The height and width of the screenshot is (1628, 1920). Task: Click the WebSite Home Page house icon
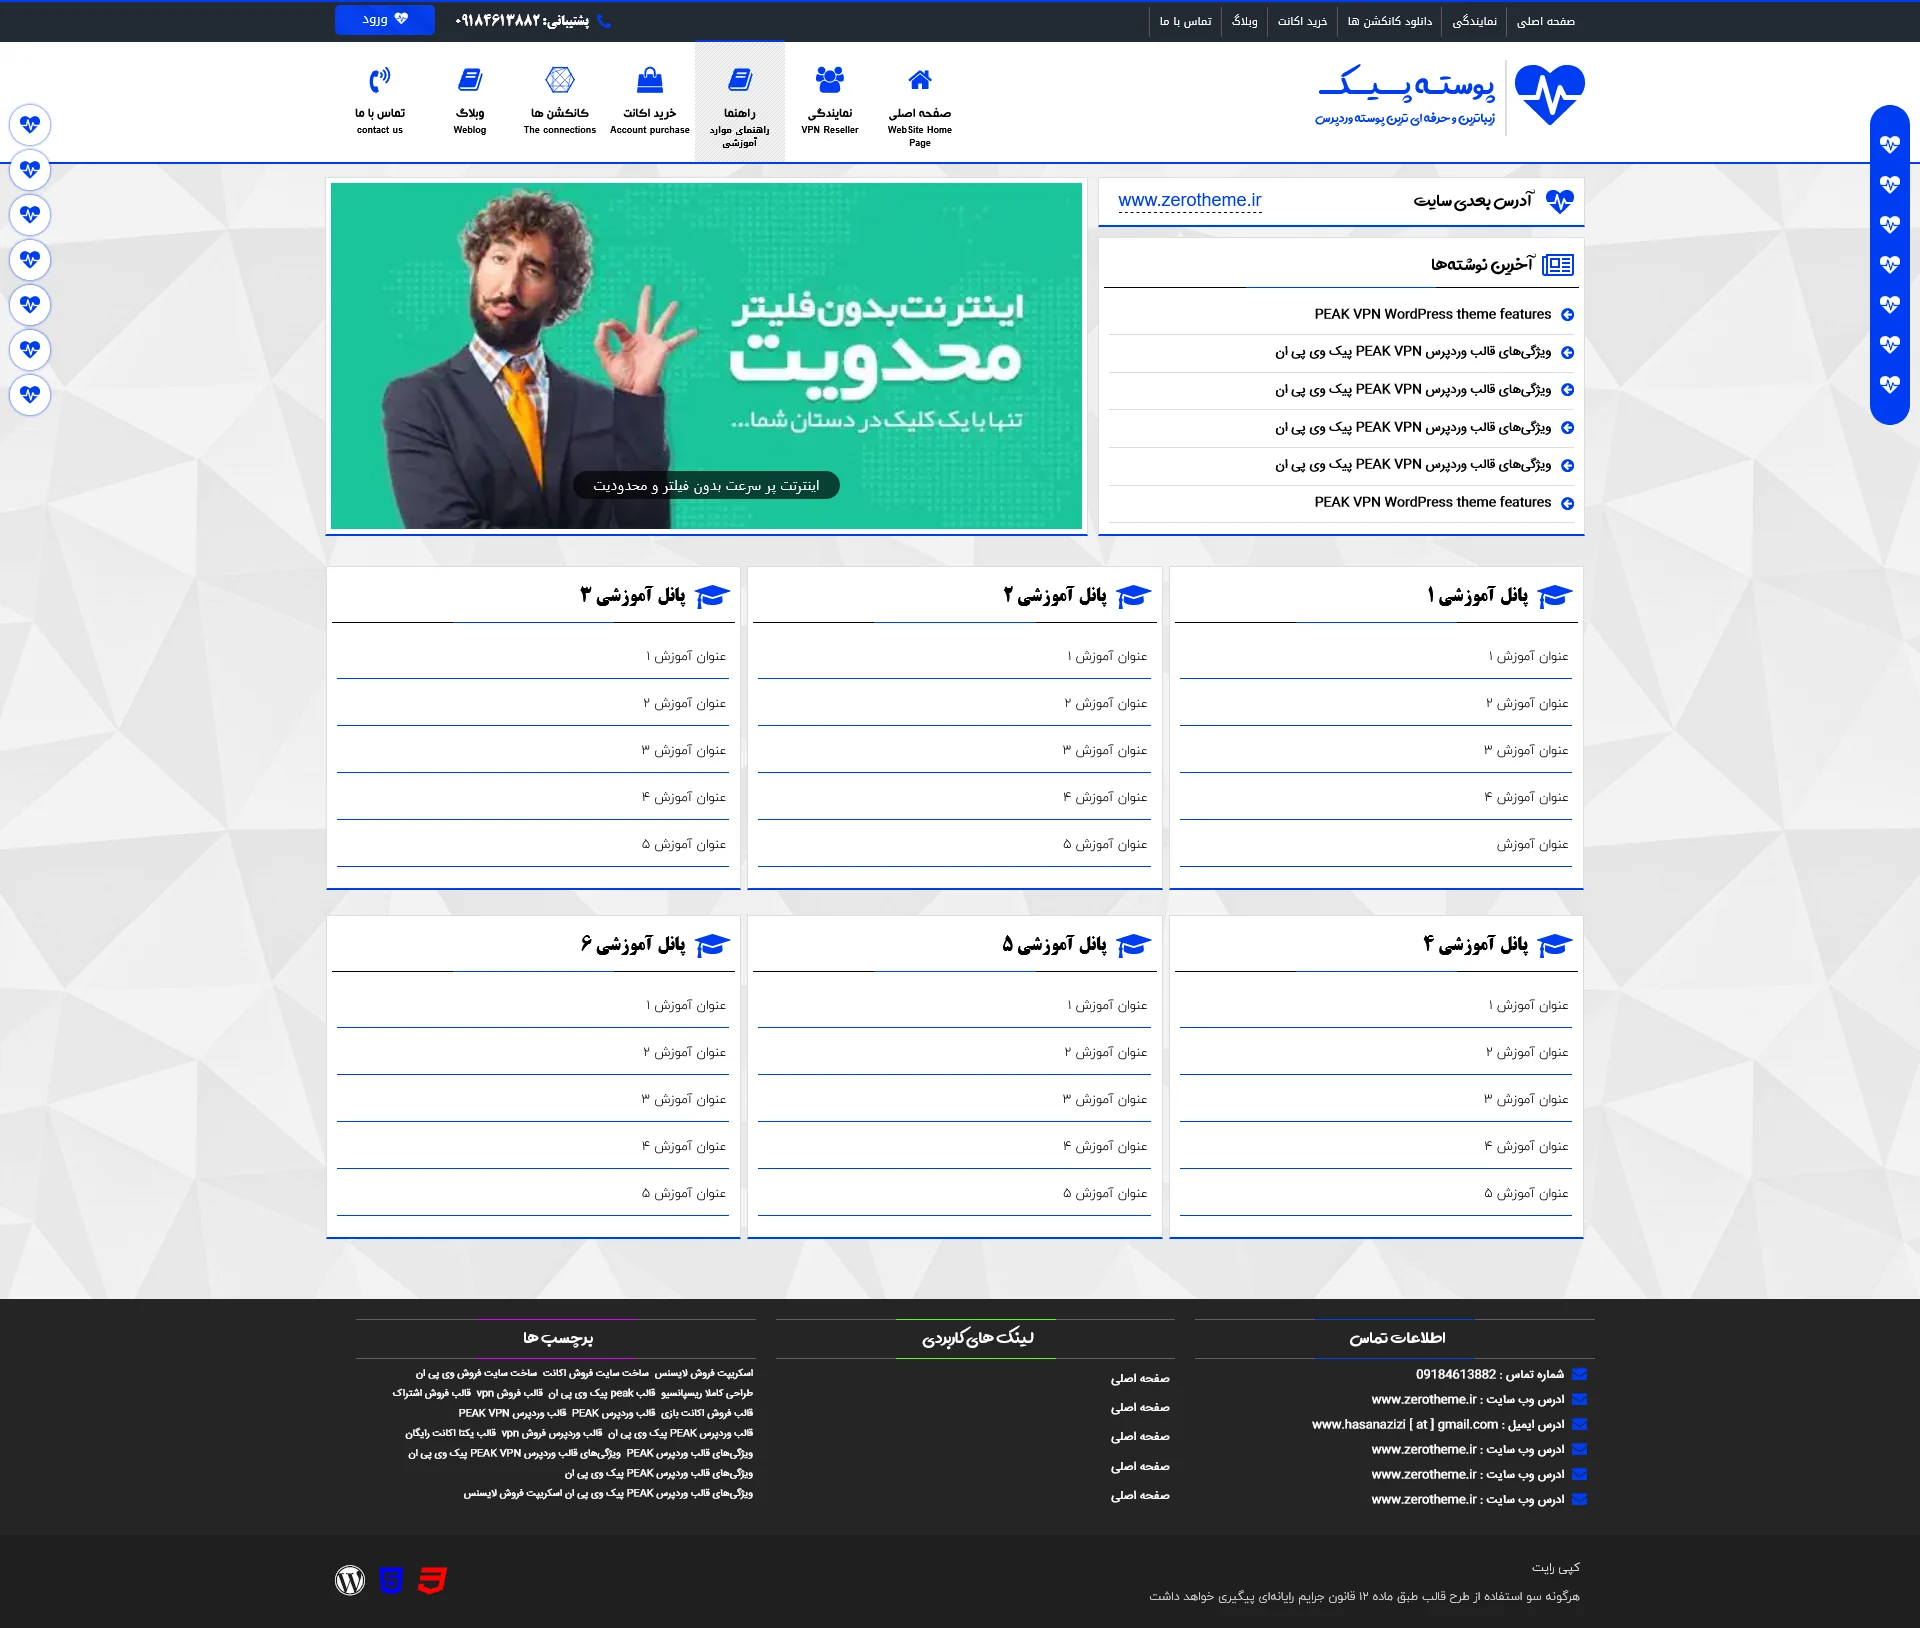920,79
